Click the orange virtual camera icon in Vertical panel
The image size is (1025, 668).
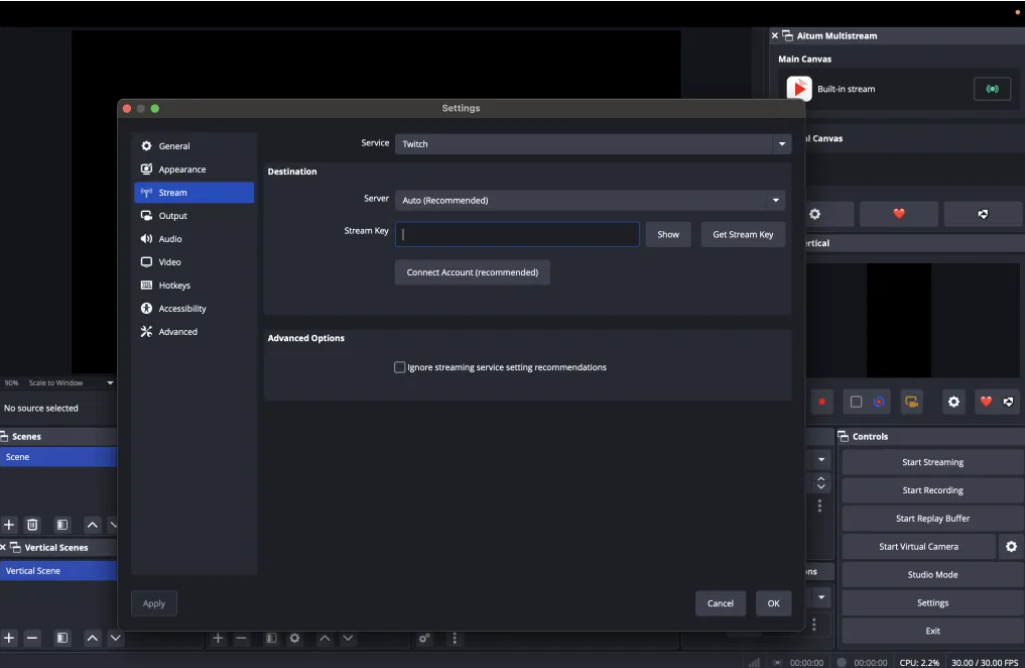(x=911, y=402)
